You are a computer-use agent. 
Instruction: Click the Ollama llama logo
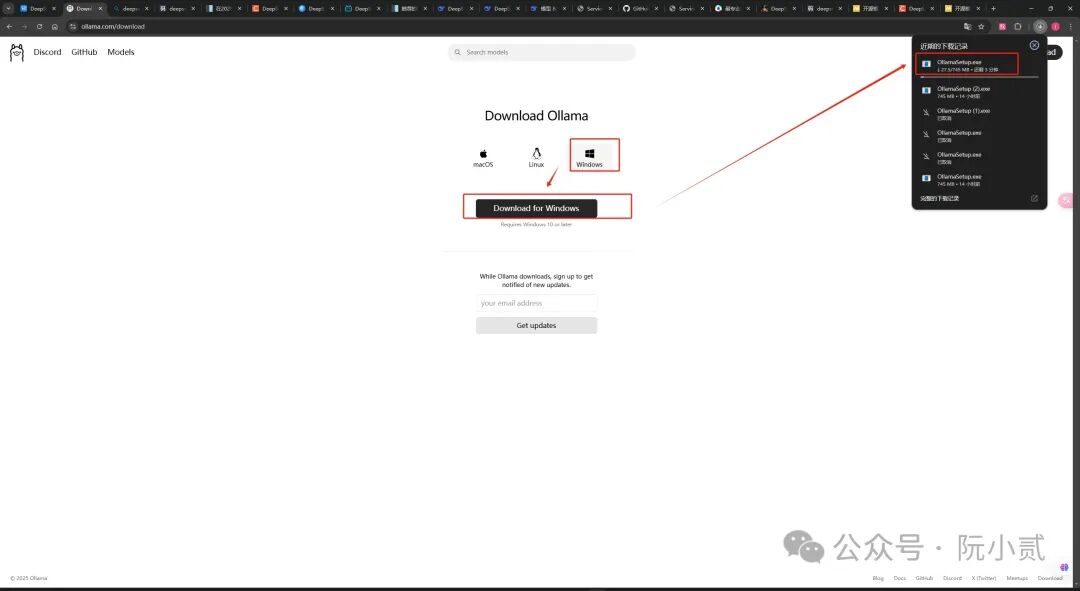(x=17, y=53)
